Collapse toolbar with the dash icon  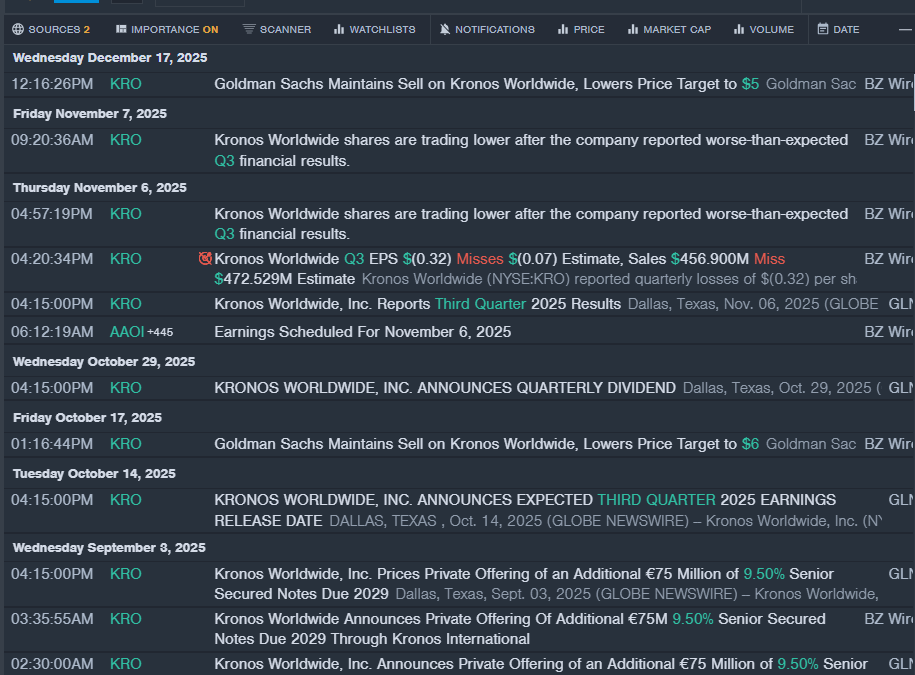905,29
